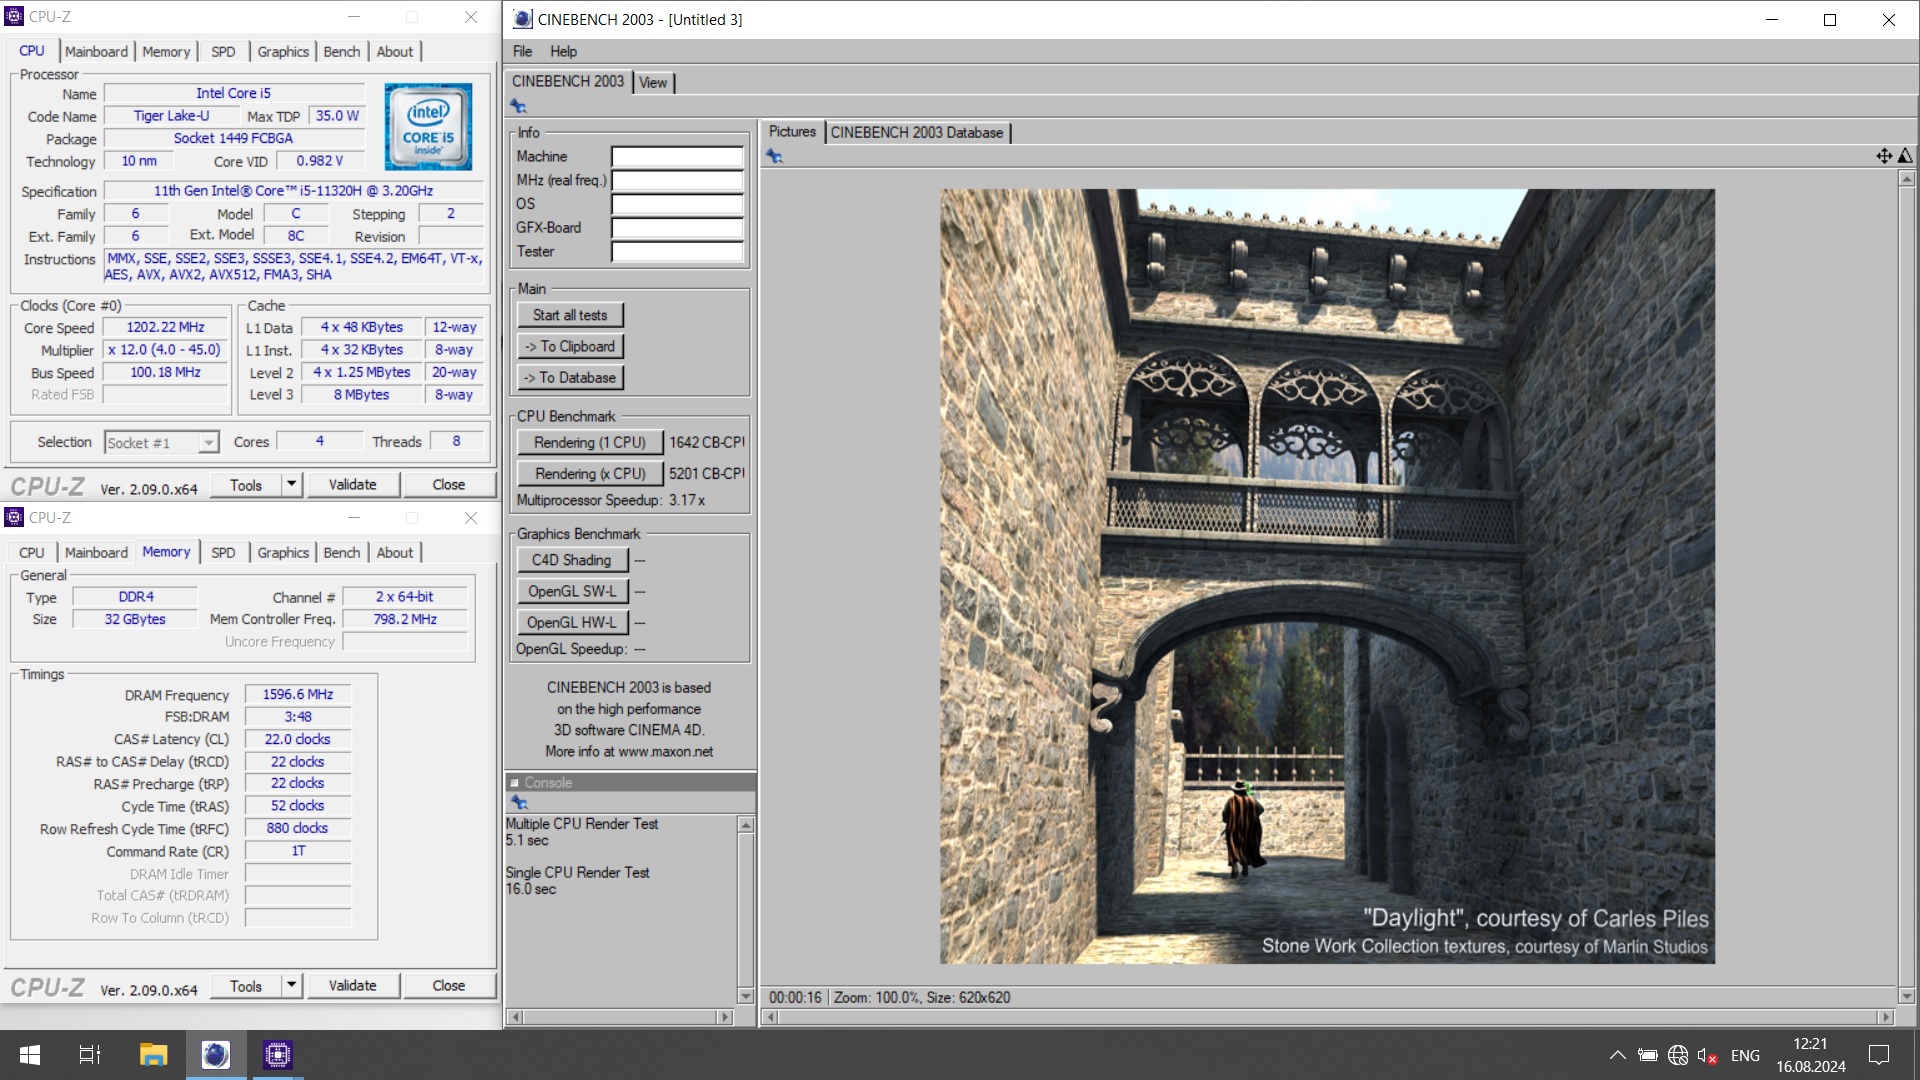
Task: Click console scrollbar up arrow
Action: pos(745,825)
